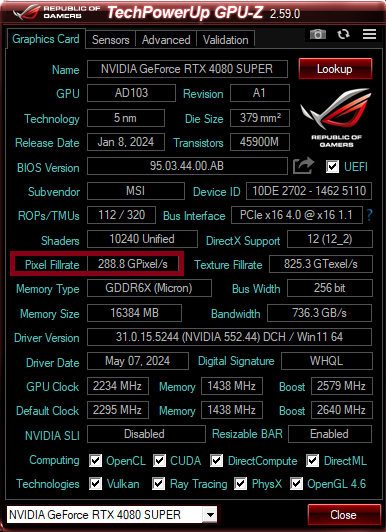
Task: Click the refresh arrows icon
Action: [343, 34]
